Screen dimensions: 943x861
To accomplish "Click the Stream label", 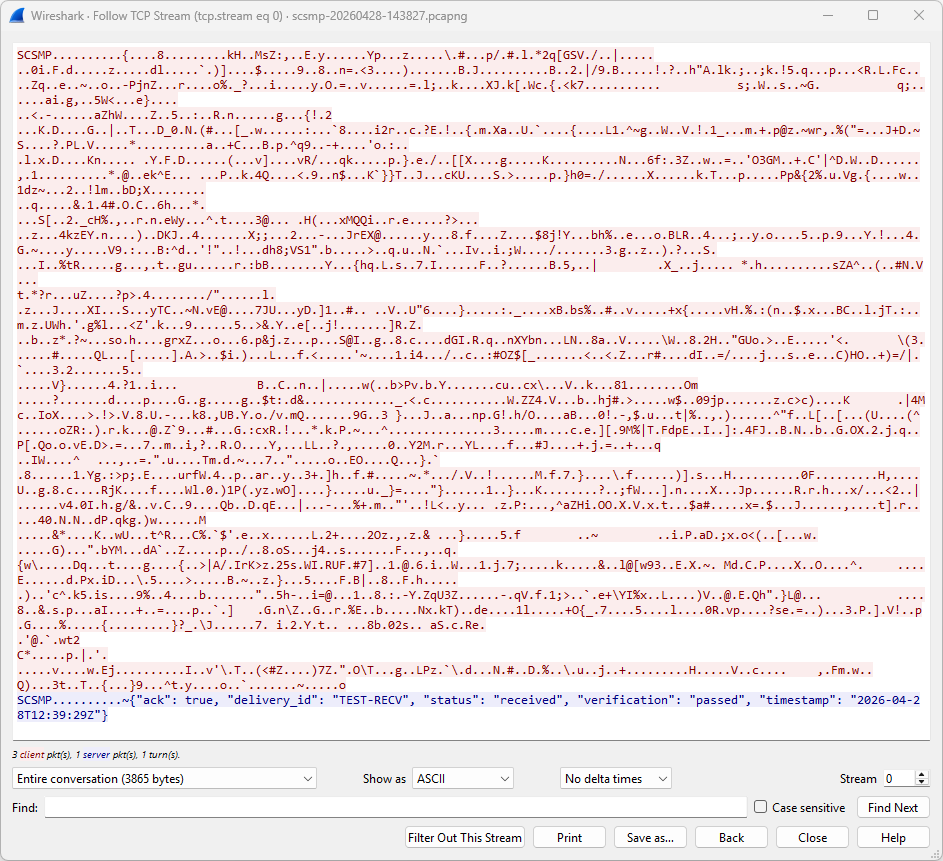I will click(x=858, y=779).
